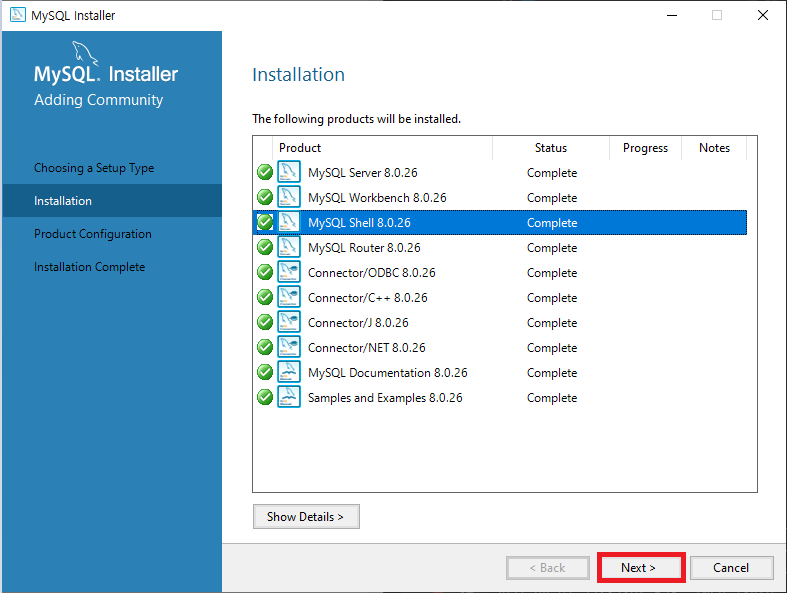
Task: Select Samples and Examples 8.0.26 row text
Action: coord(385,398)
